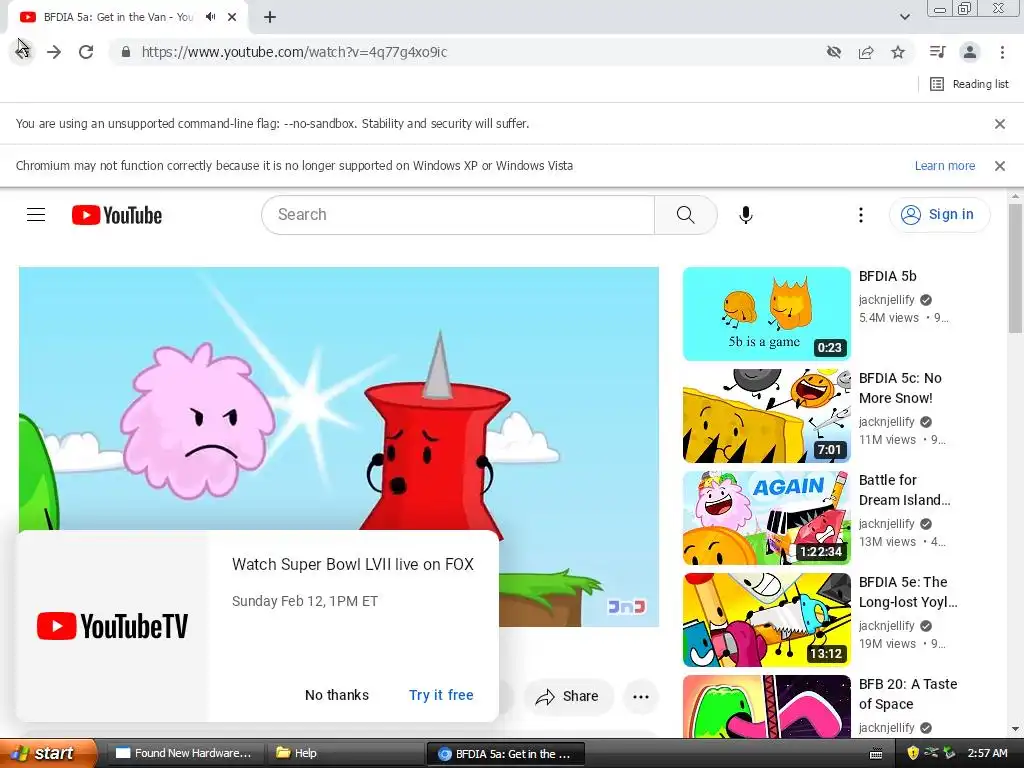Open Windows Start menu
Viewport: 1024px width, 768px height.
[x=48, y=753]
